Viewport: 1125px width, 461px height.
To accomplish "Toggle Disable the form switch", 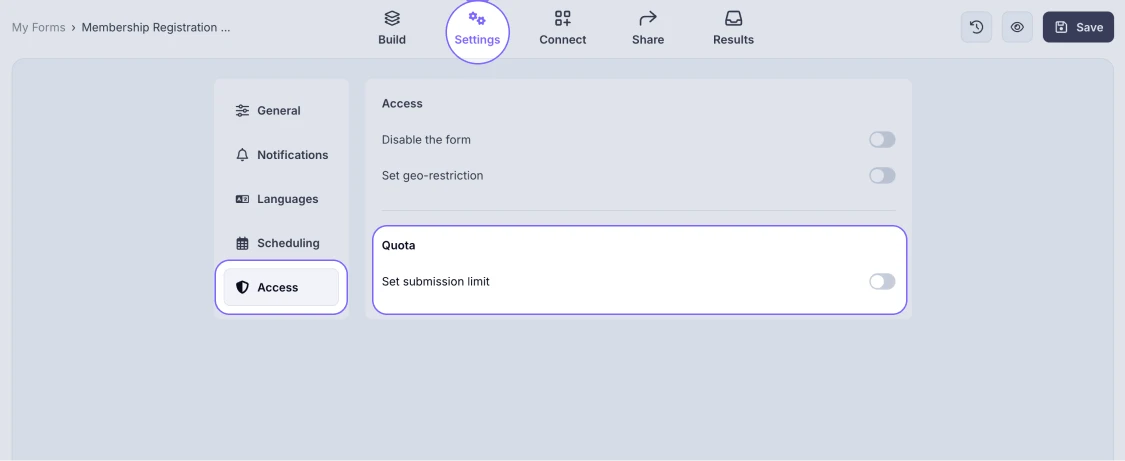I will [882, 140].
